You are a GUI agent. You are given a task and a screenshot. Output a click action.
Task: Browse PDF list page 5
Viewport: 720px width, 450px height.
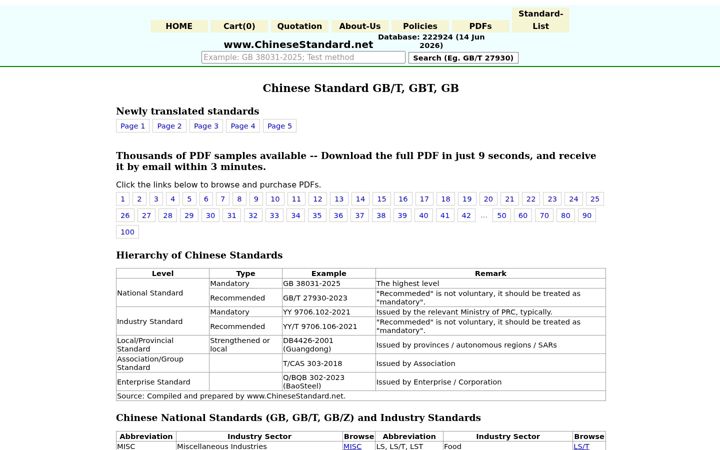coord(189,199)
